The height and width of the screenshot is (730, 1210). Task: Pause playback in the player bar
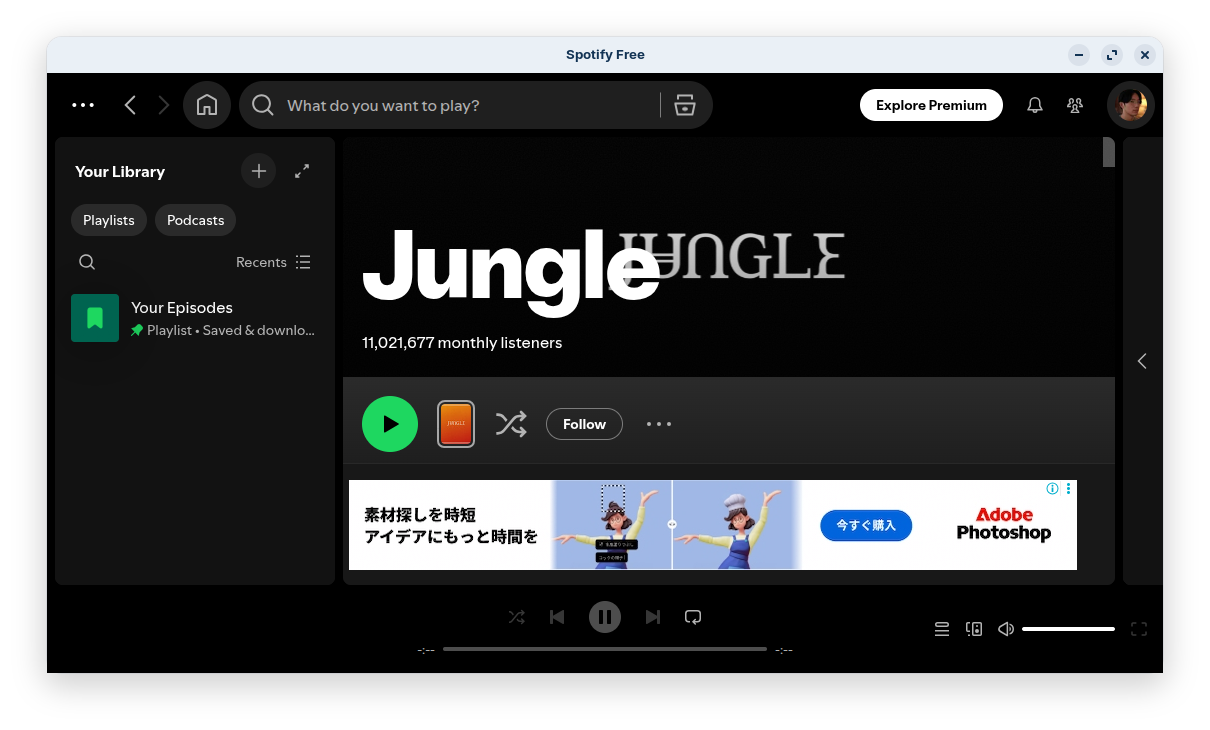click(x=605, y=617)
